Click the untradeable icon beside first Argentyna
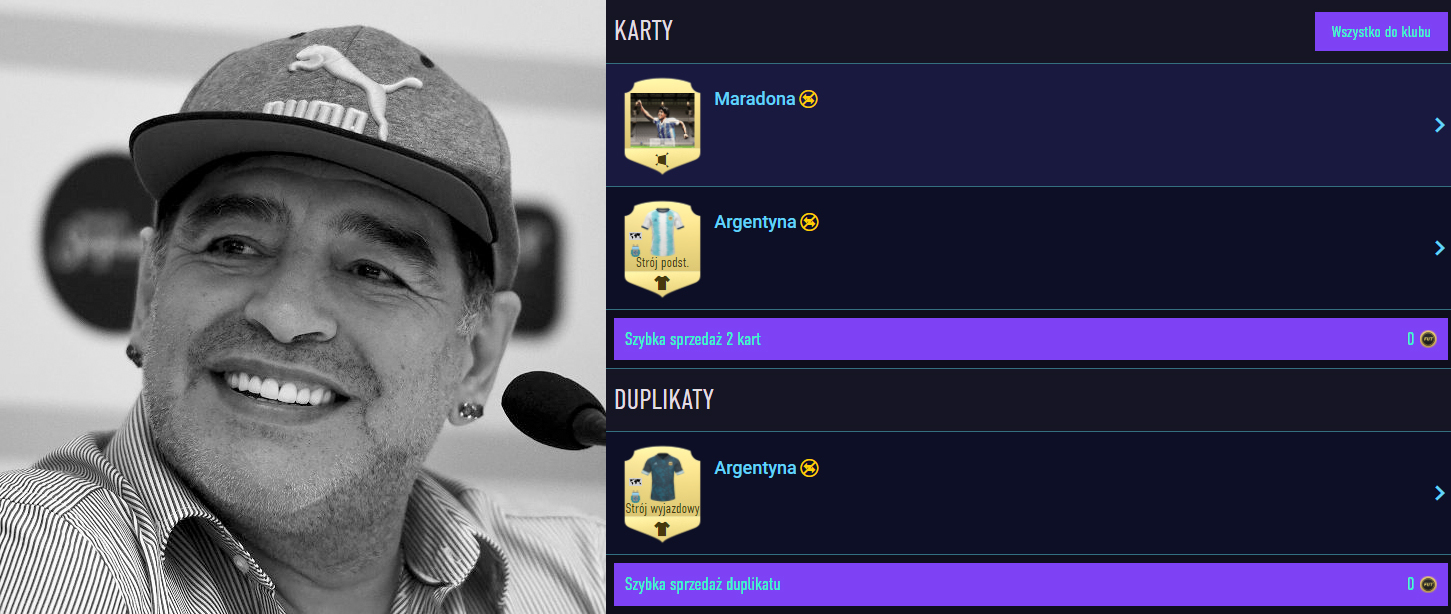 click(810, 222)
